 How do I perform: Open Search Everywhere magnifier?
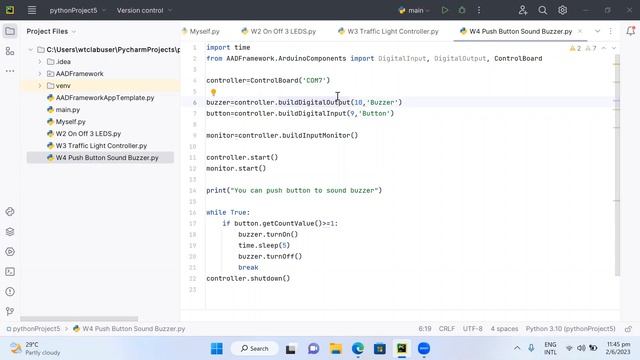(542, 10)
